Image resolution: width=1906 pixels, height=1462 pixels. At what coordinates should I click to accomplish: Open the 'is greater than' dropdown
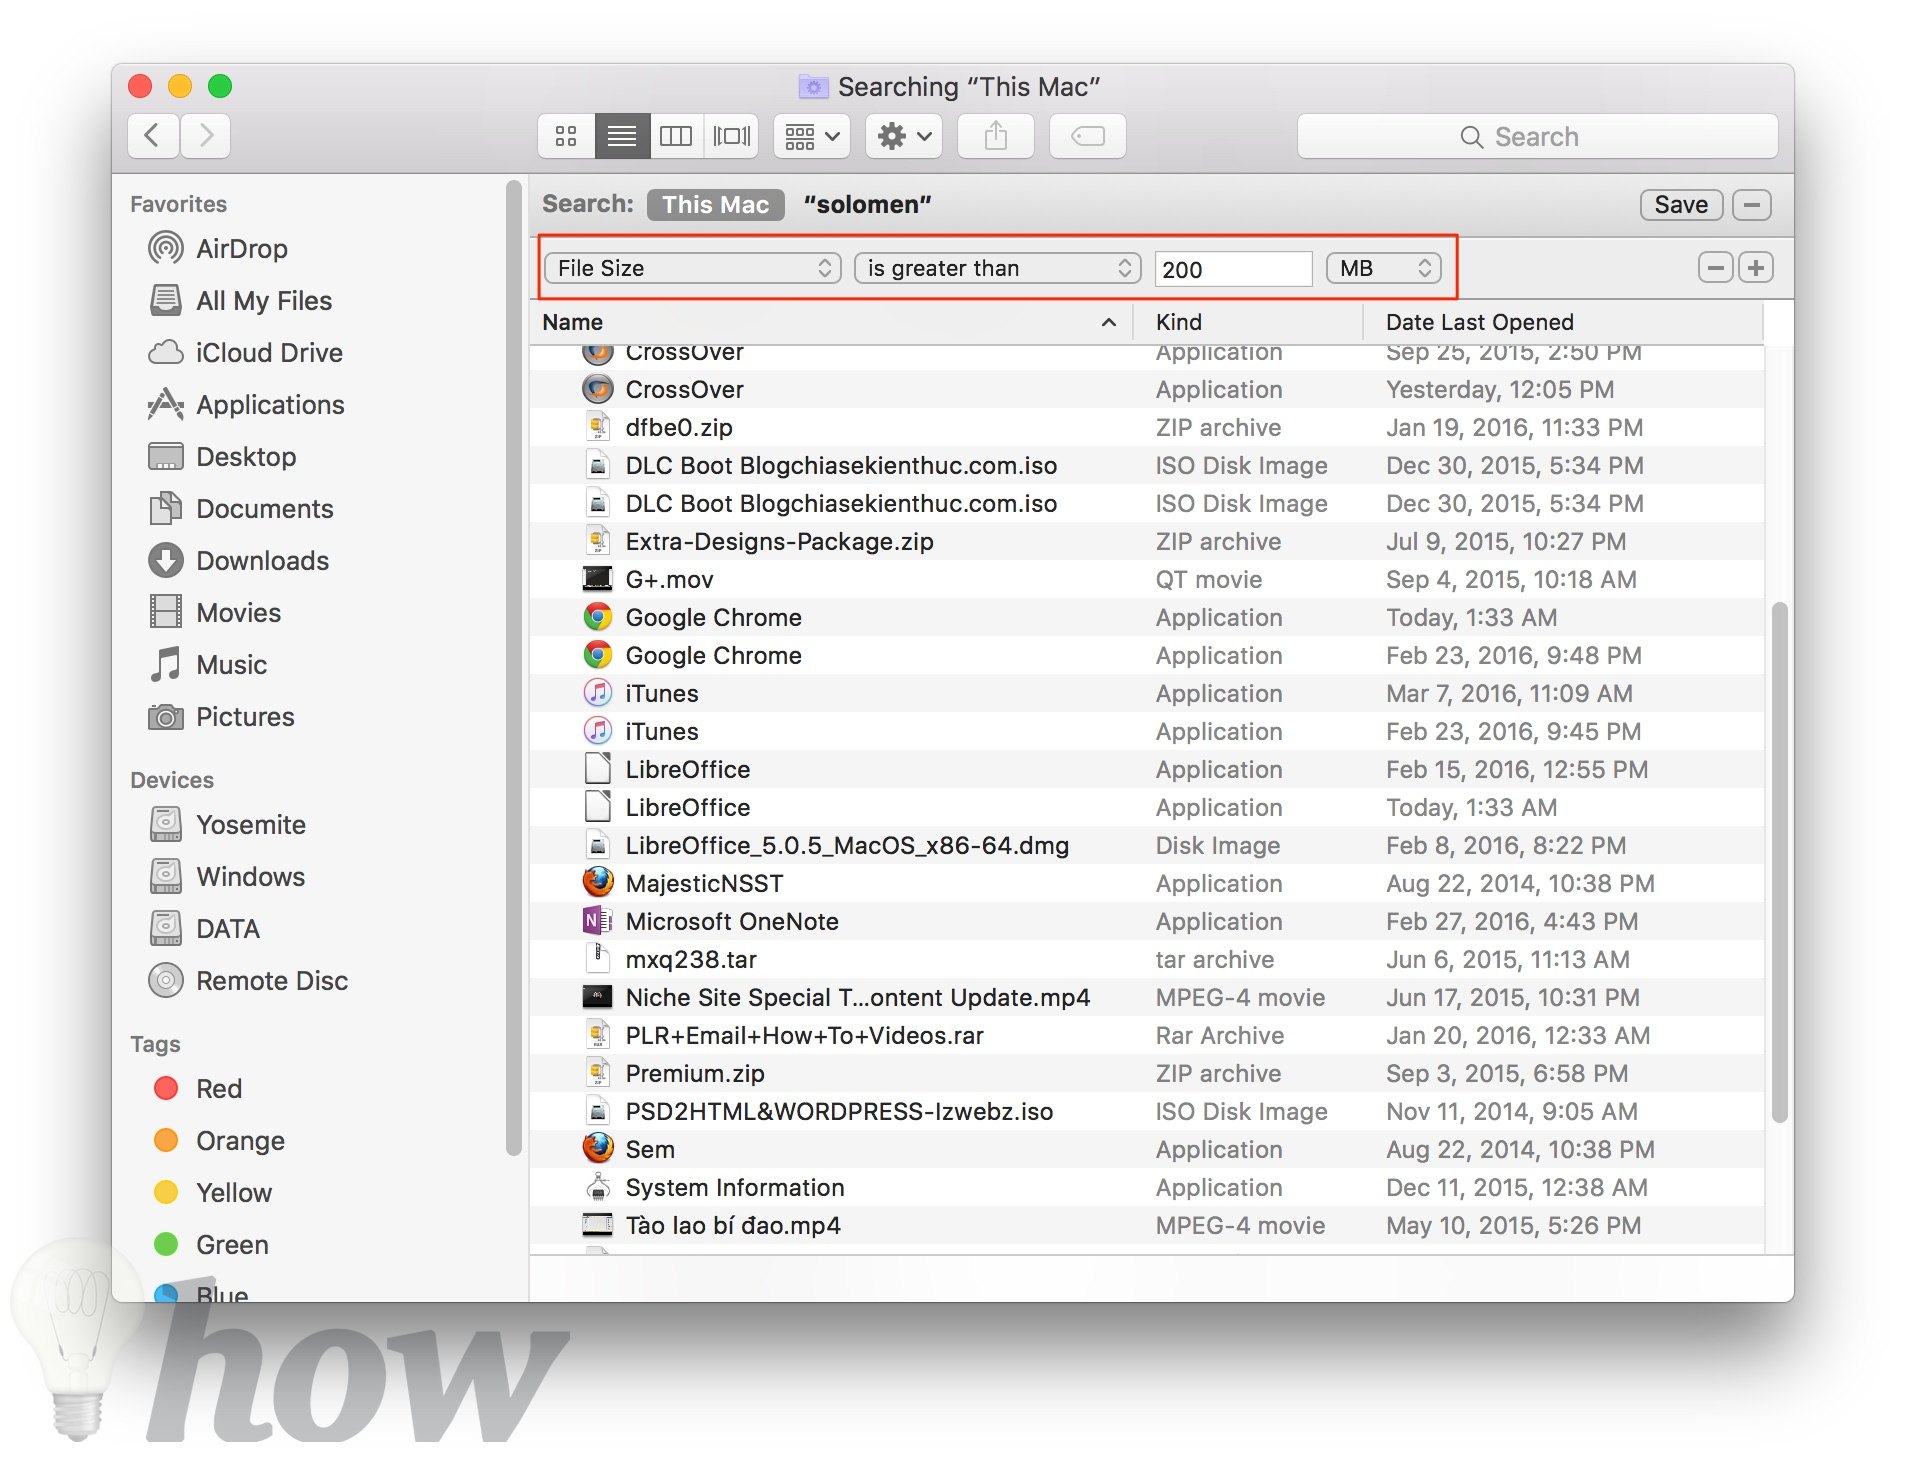[x=997, y=268]
